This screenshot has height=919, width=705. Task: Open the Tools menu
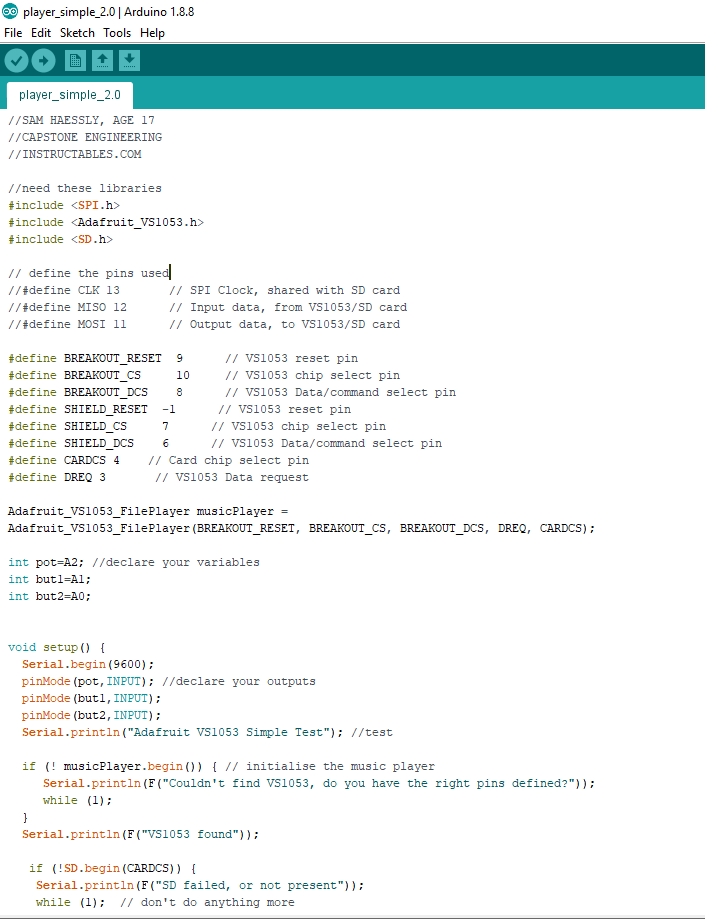coord(116,33)
